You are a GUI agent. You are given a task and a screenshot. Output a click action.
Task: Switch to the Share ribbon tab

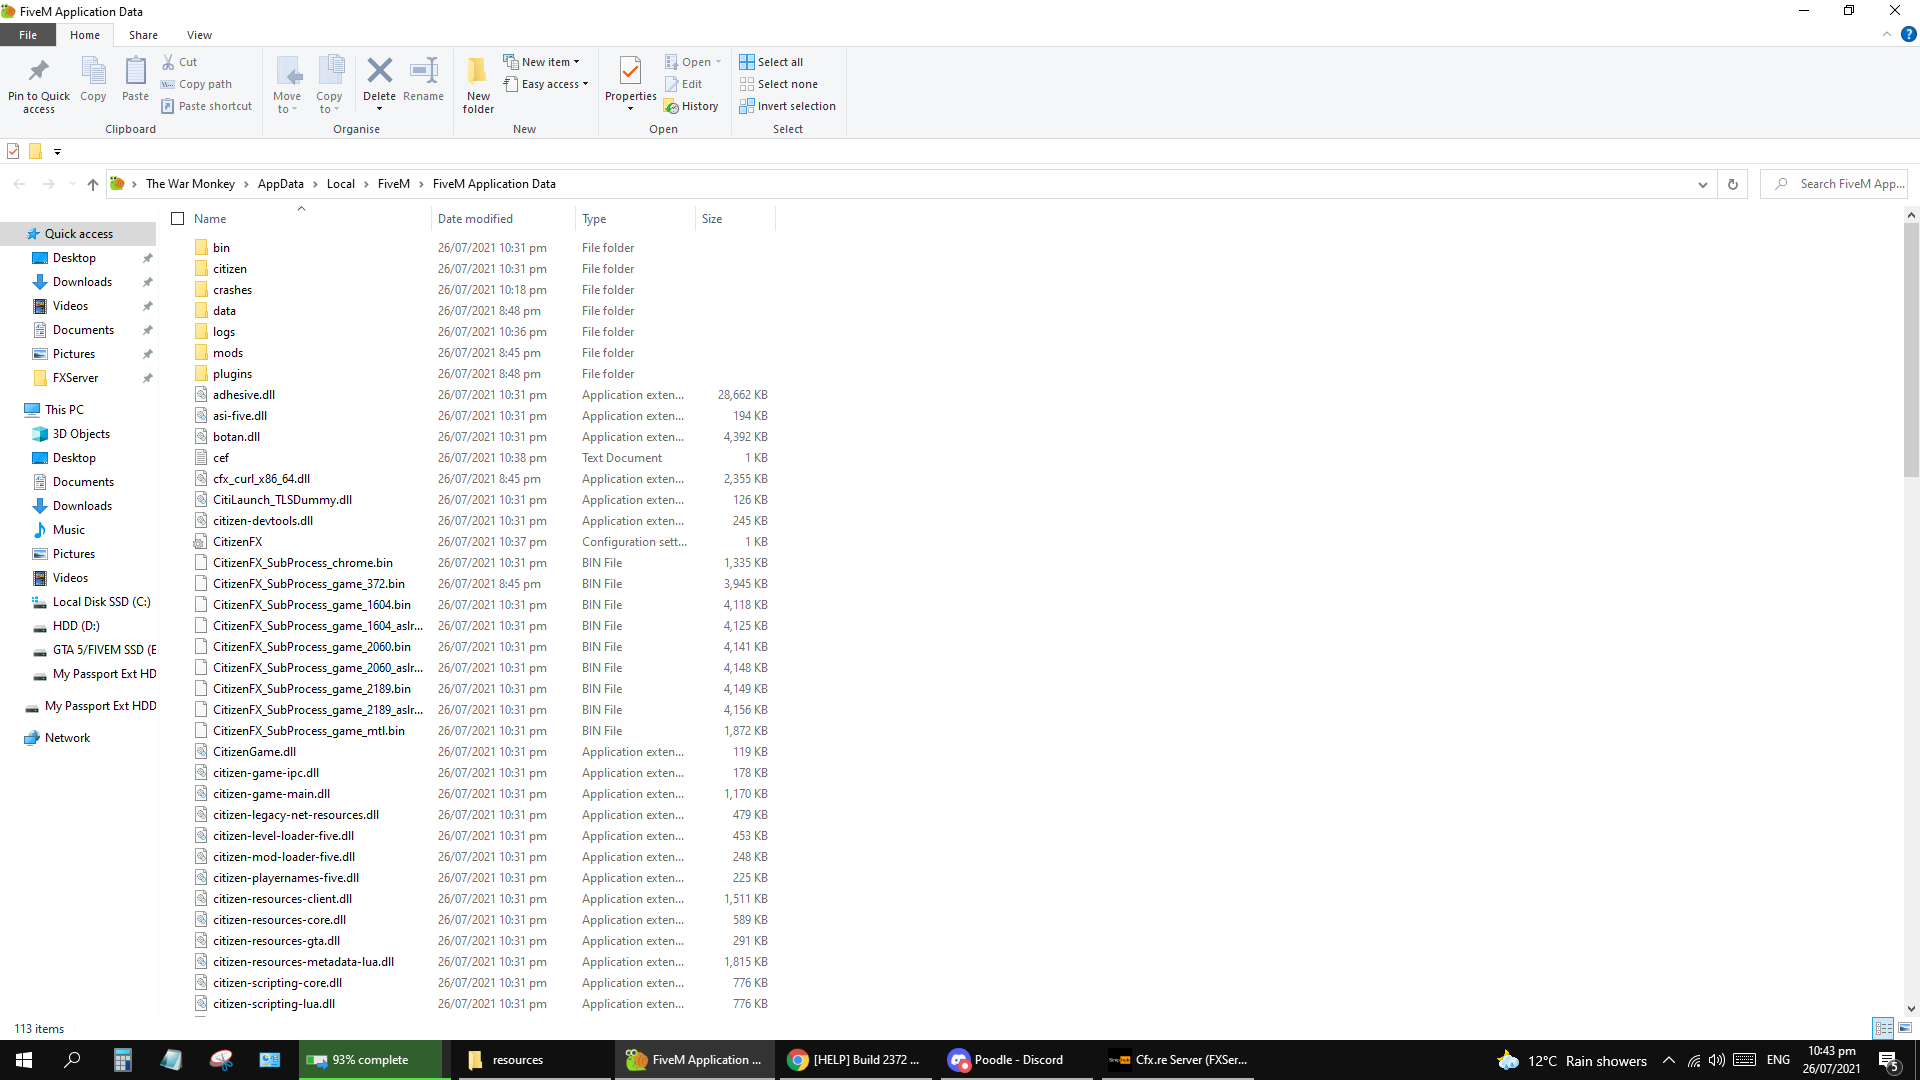143,35
